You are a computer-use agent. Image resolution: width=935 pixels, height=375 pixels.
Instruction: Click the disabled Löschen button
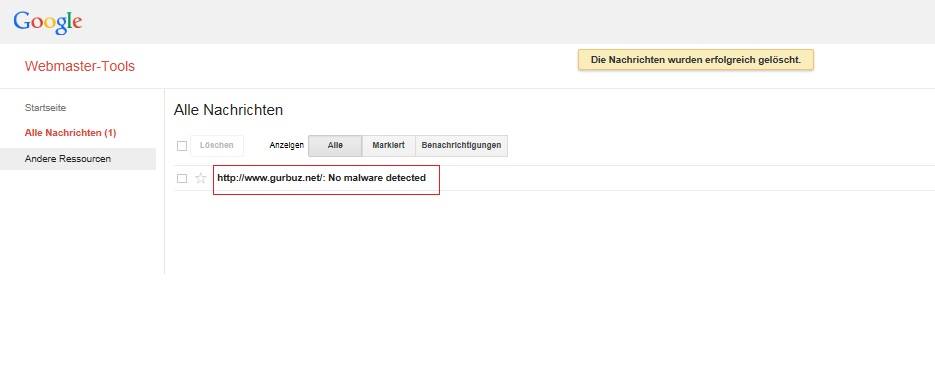tap(217, 145)
